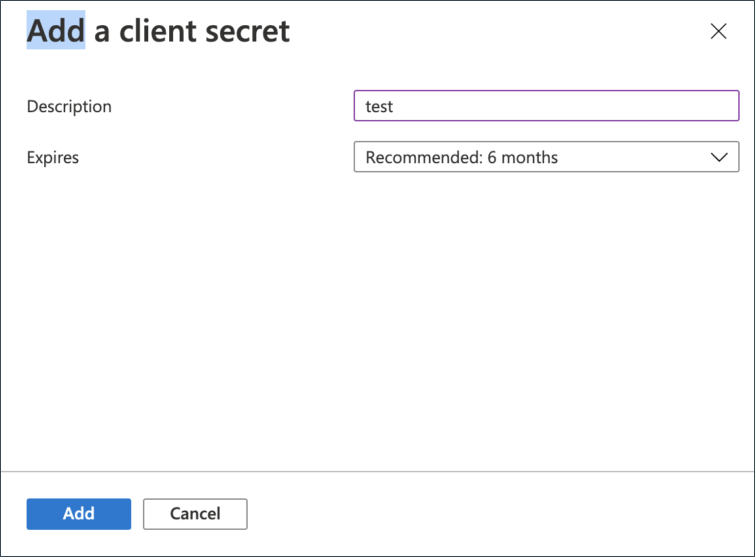Click the letter a in the heading
This screenshot has width=755, height=557.
click(102, 33)
